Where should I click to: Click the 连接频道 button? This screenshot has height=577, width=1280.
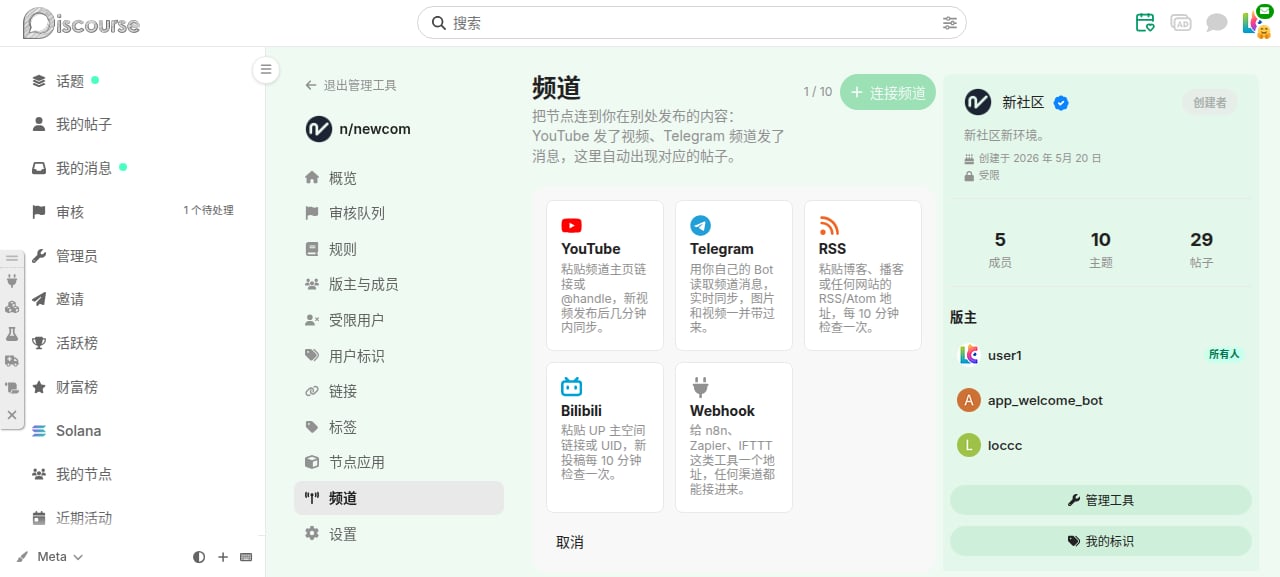pyautogui.click(x=888, y=92)
